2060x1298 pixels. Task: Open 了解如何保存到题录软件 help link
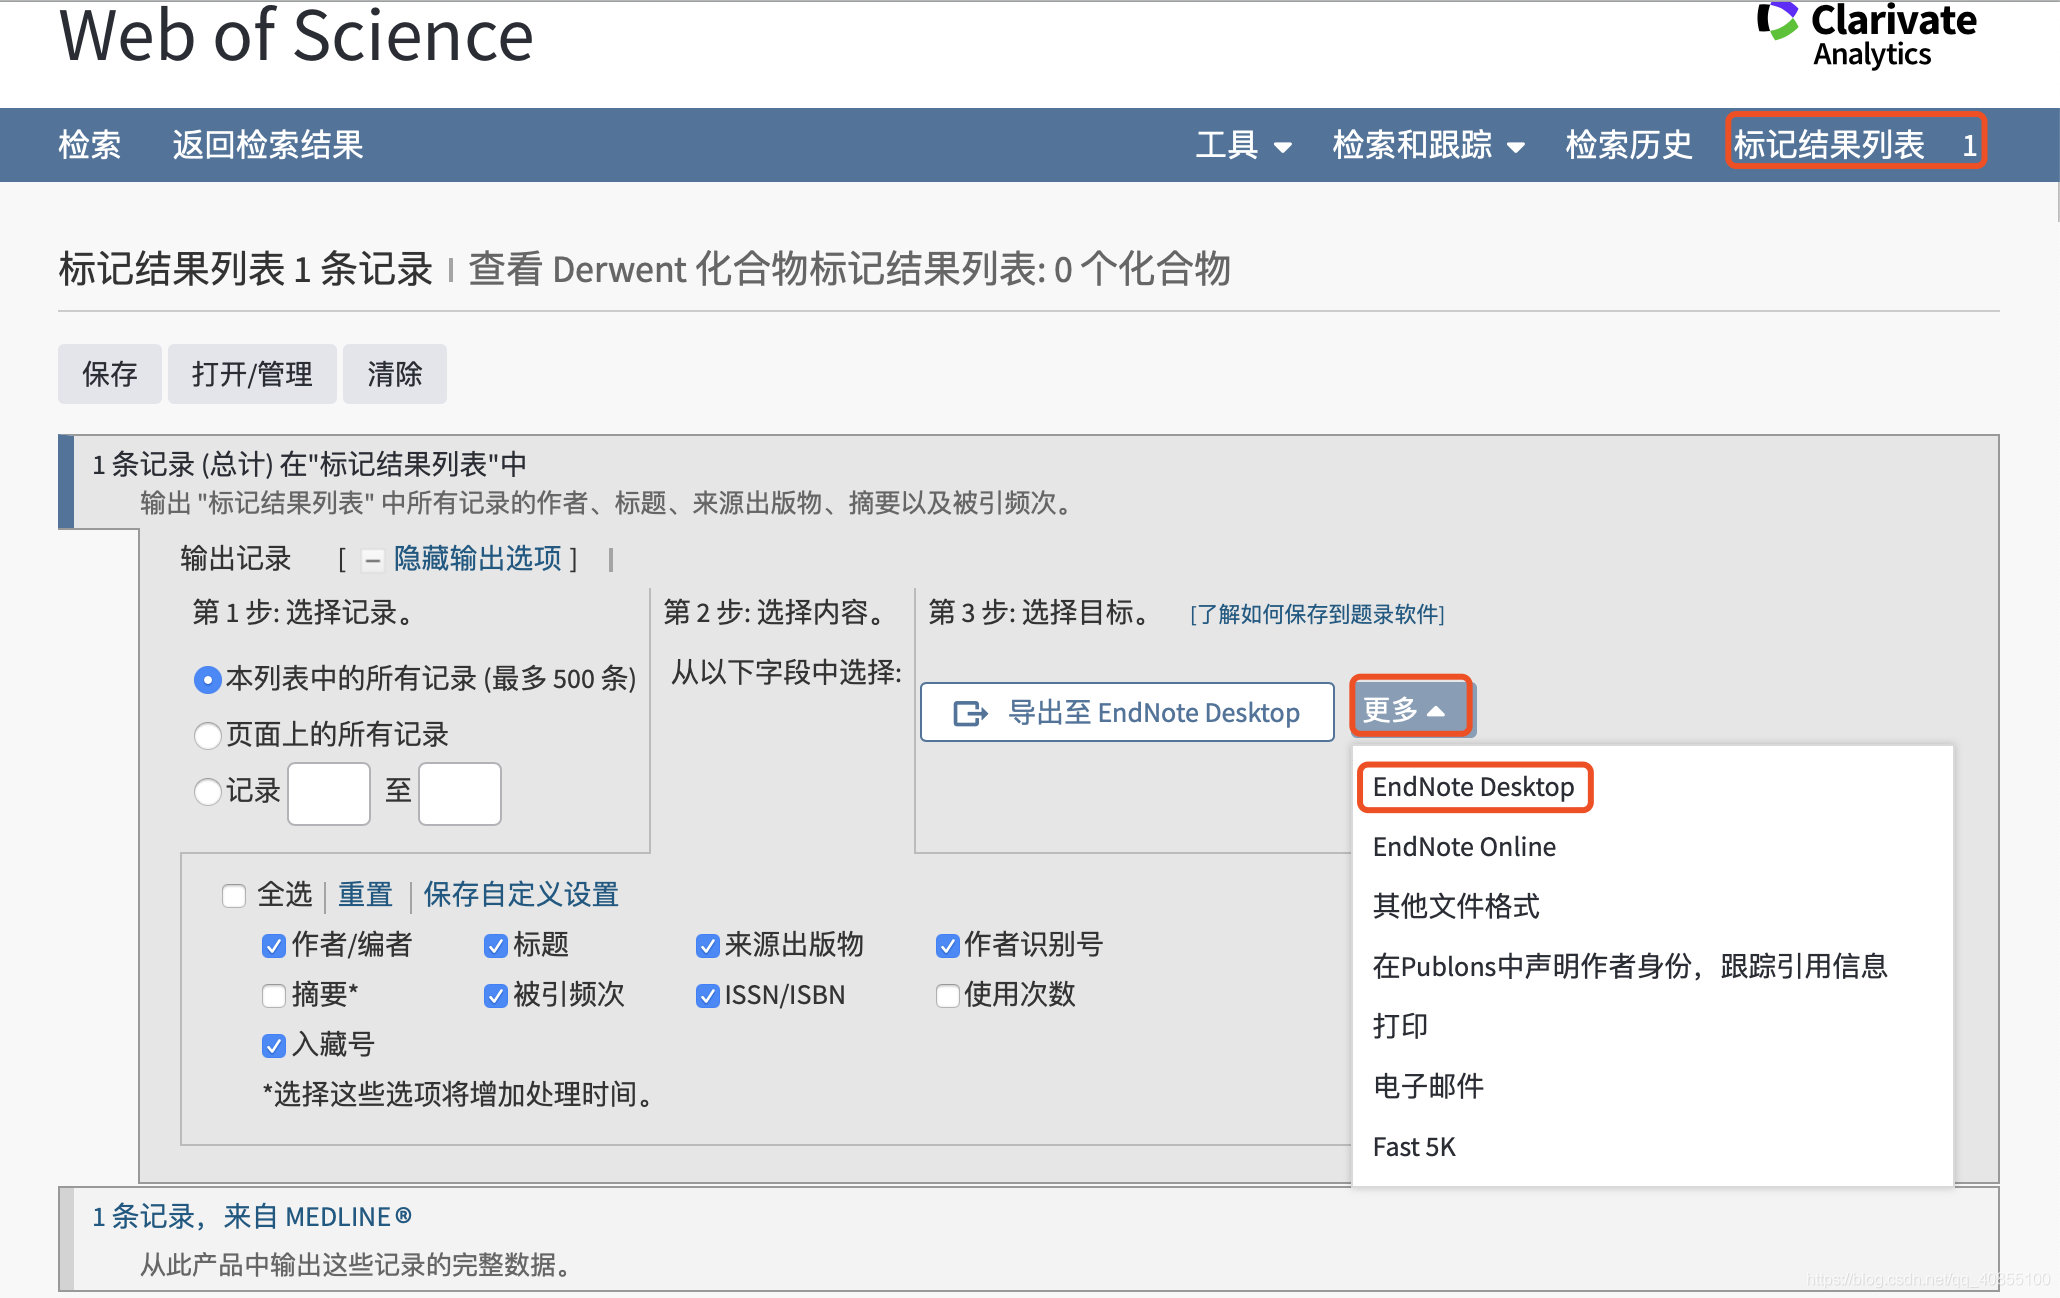(1317, 614)
